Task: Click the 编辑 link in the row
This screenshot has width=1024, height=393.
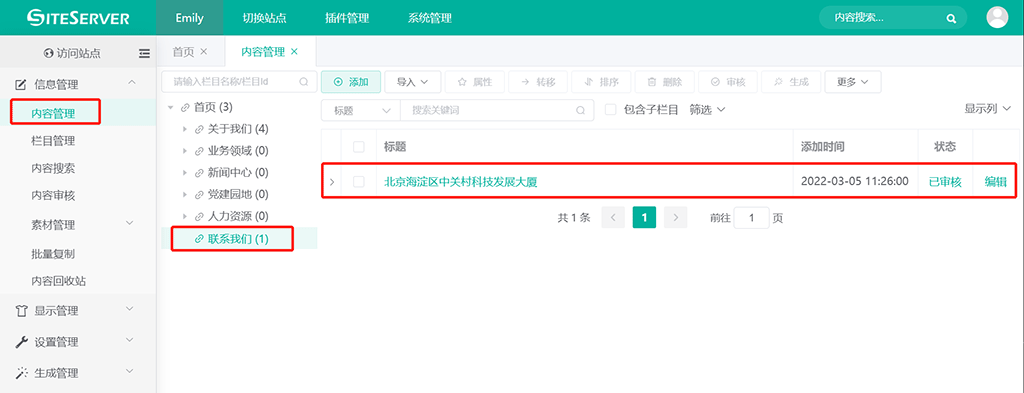Action: (x=995, y=182)
